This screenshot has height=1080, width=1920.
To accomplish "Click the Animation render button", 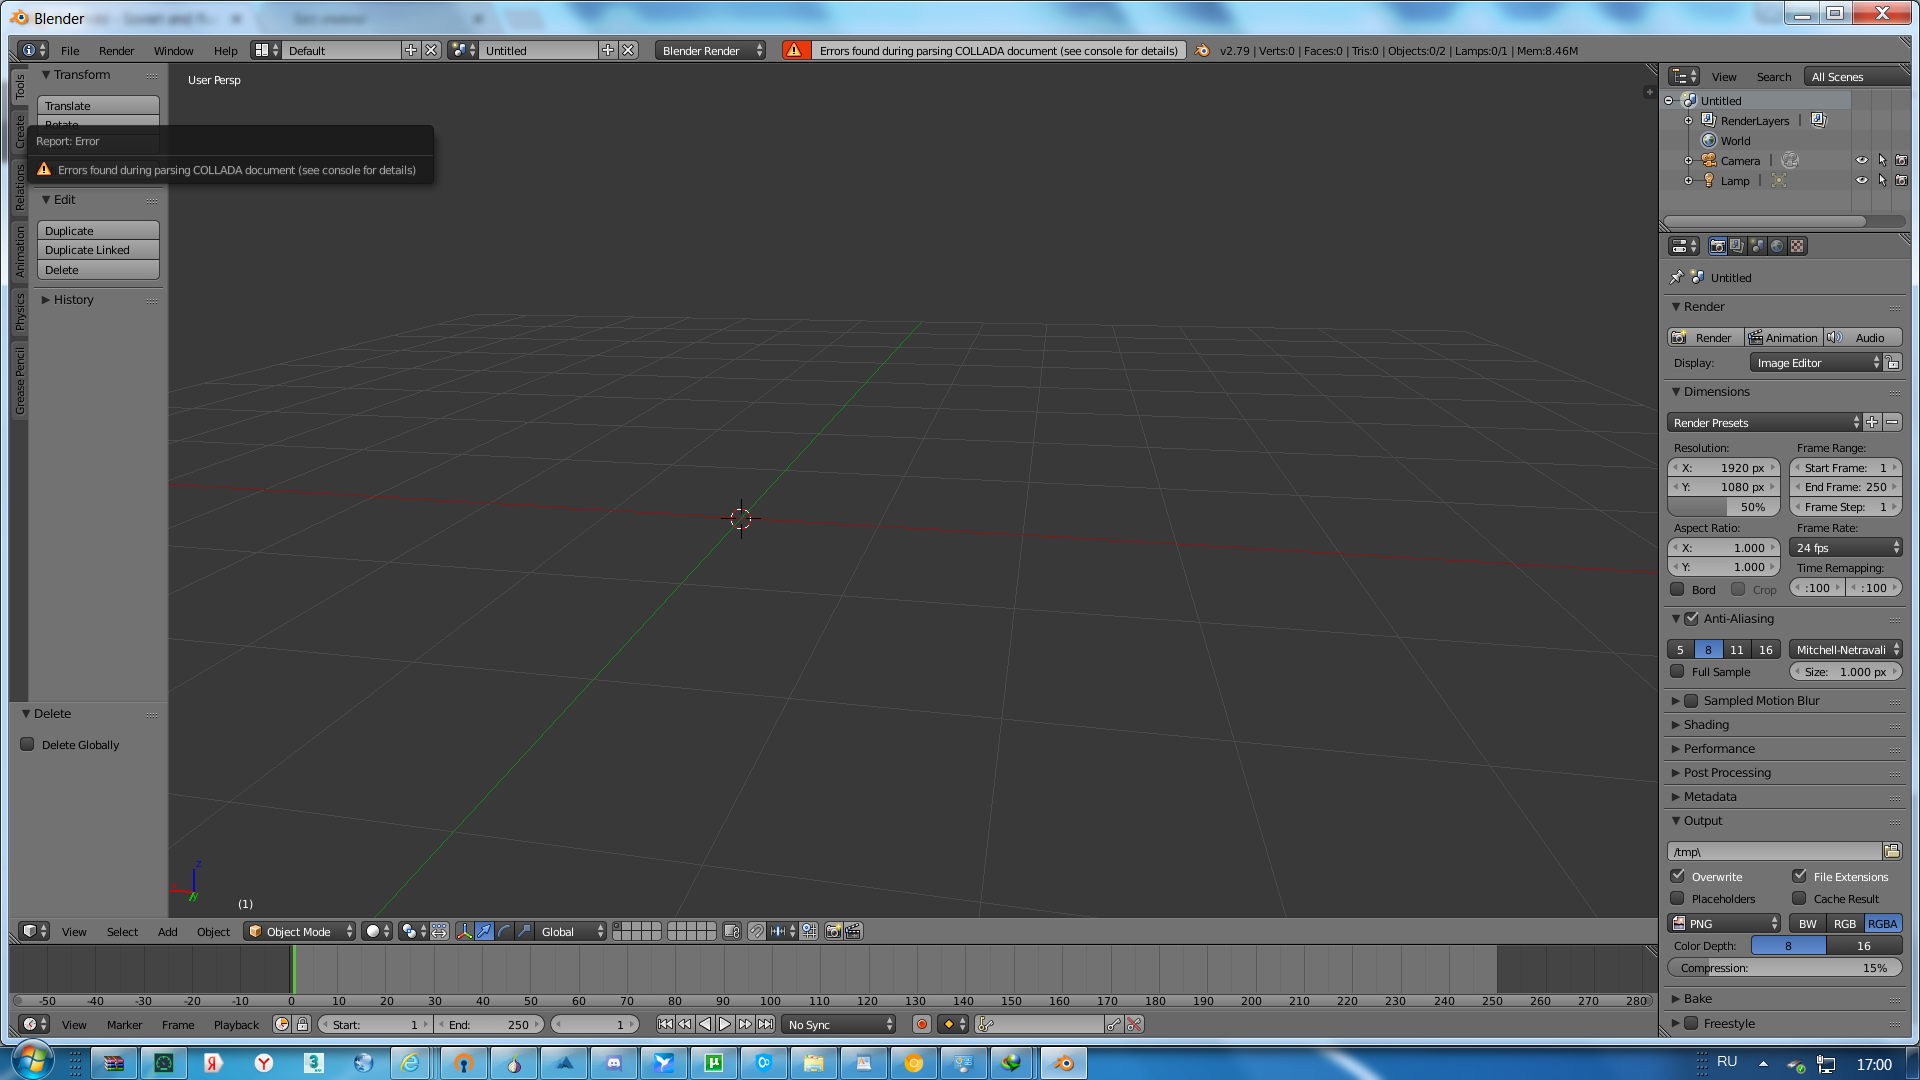I will pyautogui.click(x=1783, y=337).
